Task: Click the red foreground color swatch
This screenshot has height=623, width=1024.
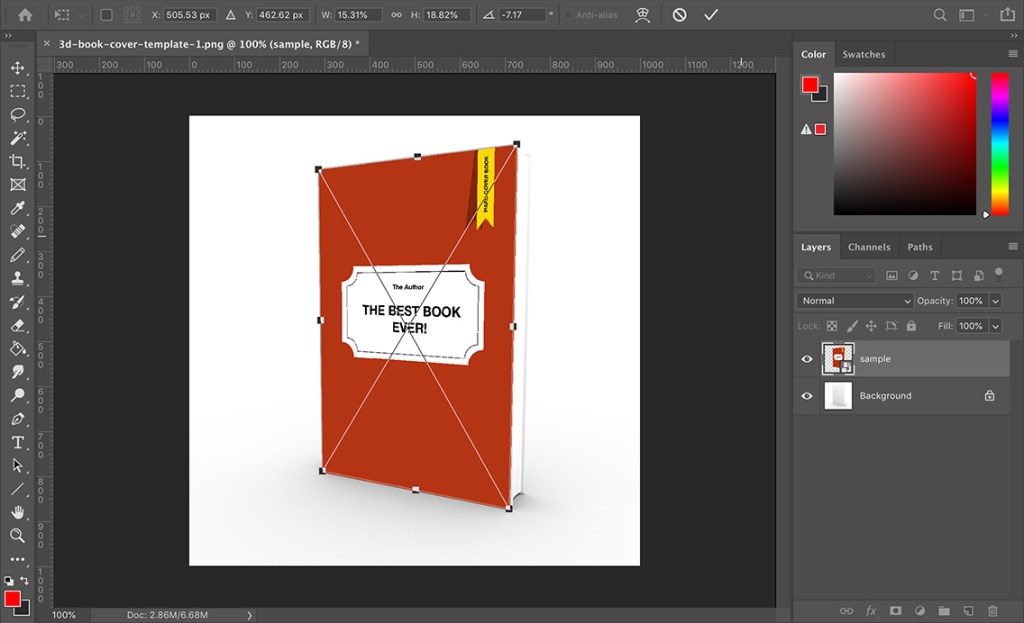Action: 809,84
